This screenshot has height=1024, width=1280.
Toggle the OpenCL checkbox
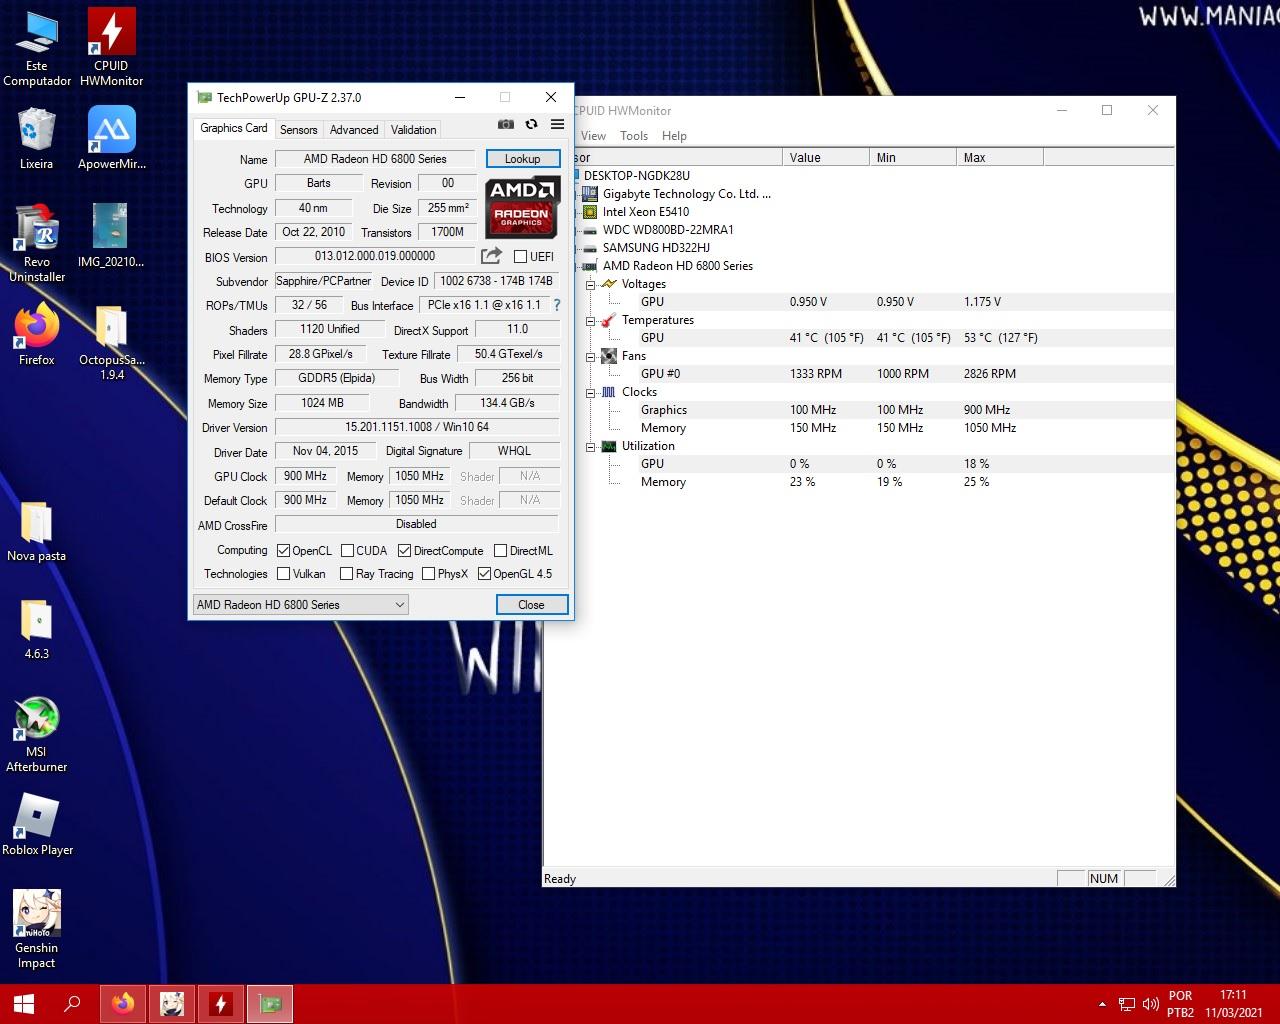[283, 551]
